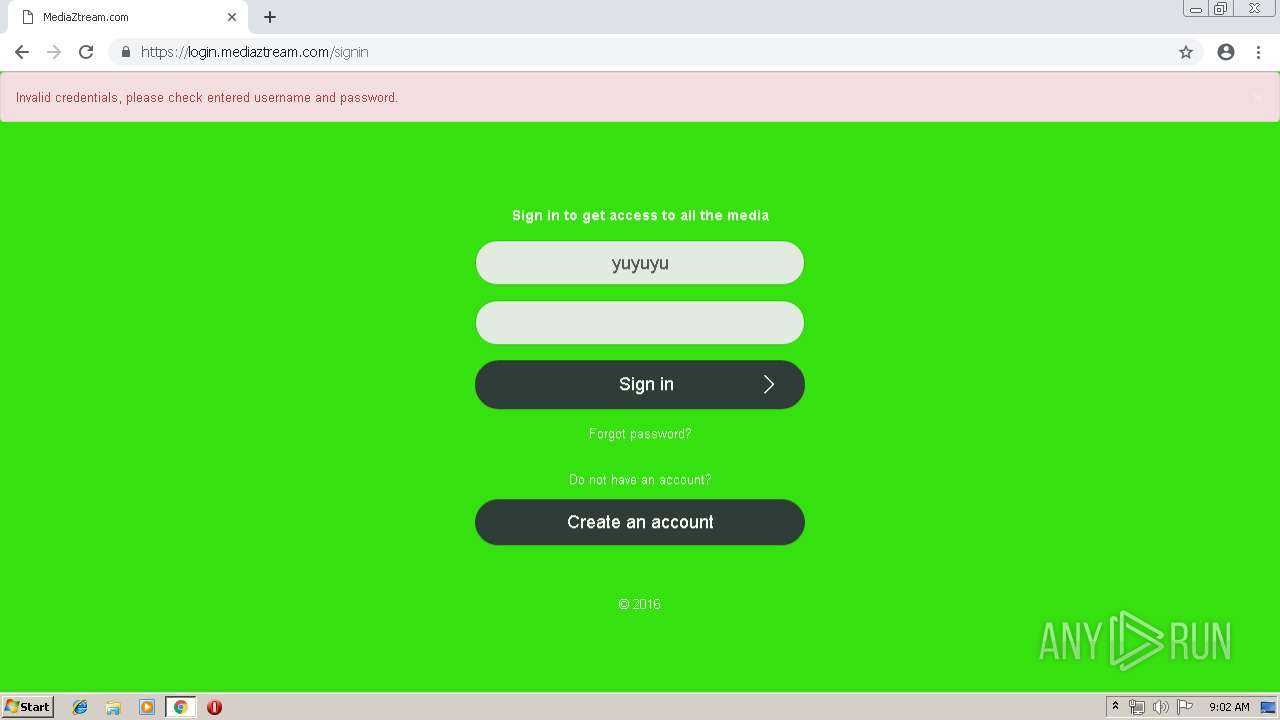Click the 9:02 AM clock
The width and height of the screenshot is (1280, 720).
pos(1229,707)
